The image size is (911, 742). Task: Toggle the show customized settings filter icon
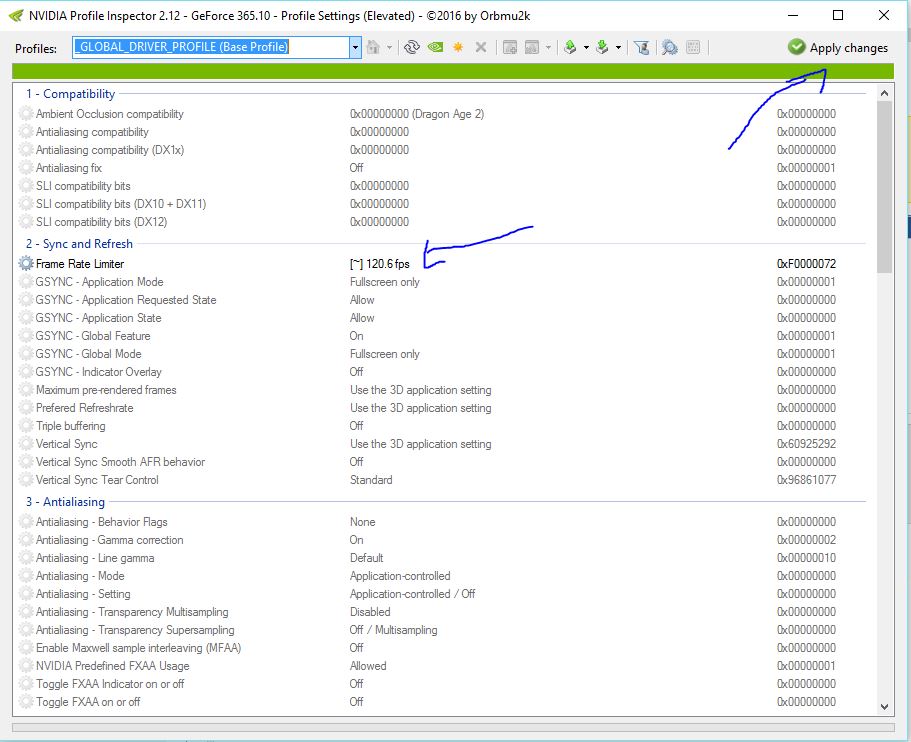point(641,47)
